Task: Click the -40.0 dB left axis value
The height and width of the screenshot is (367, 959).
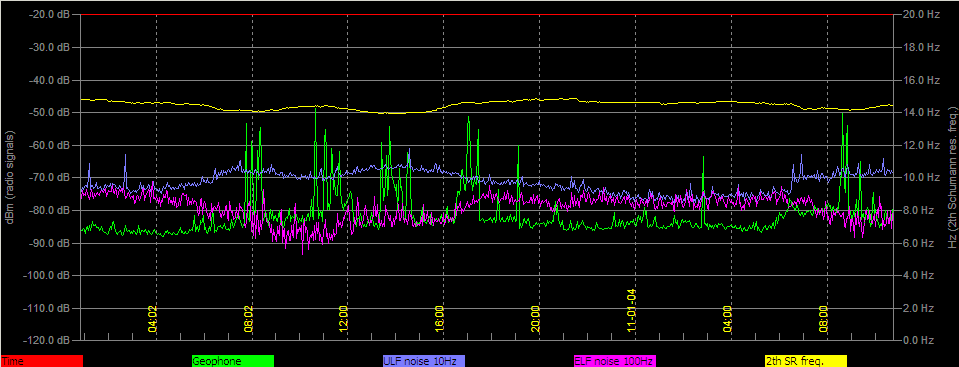Action: pyautogui.click(x=49, y=80)
